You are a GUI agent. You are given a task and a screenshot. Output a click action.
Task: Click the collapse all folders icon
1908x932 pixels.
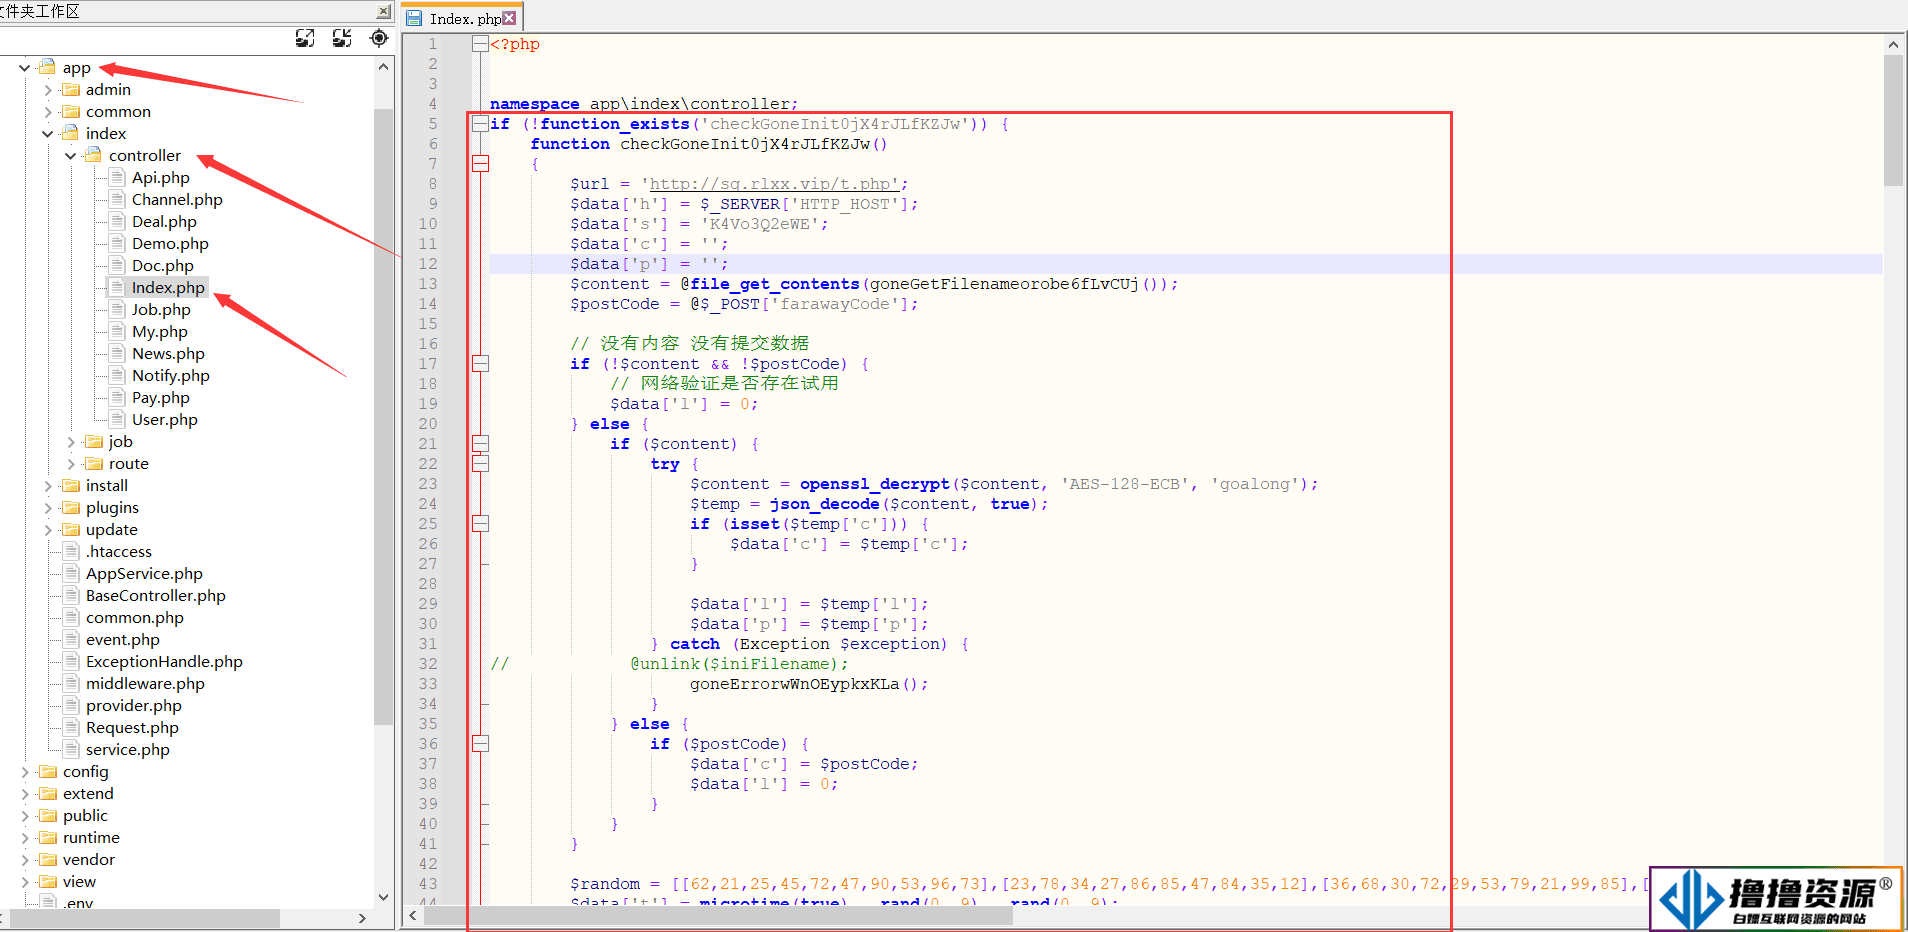(342, 38)
